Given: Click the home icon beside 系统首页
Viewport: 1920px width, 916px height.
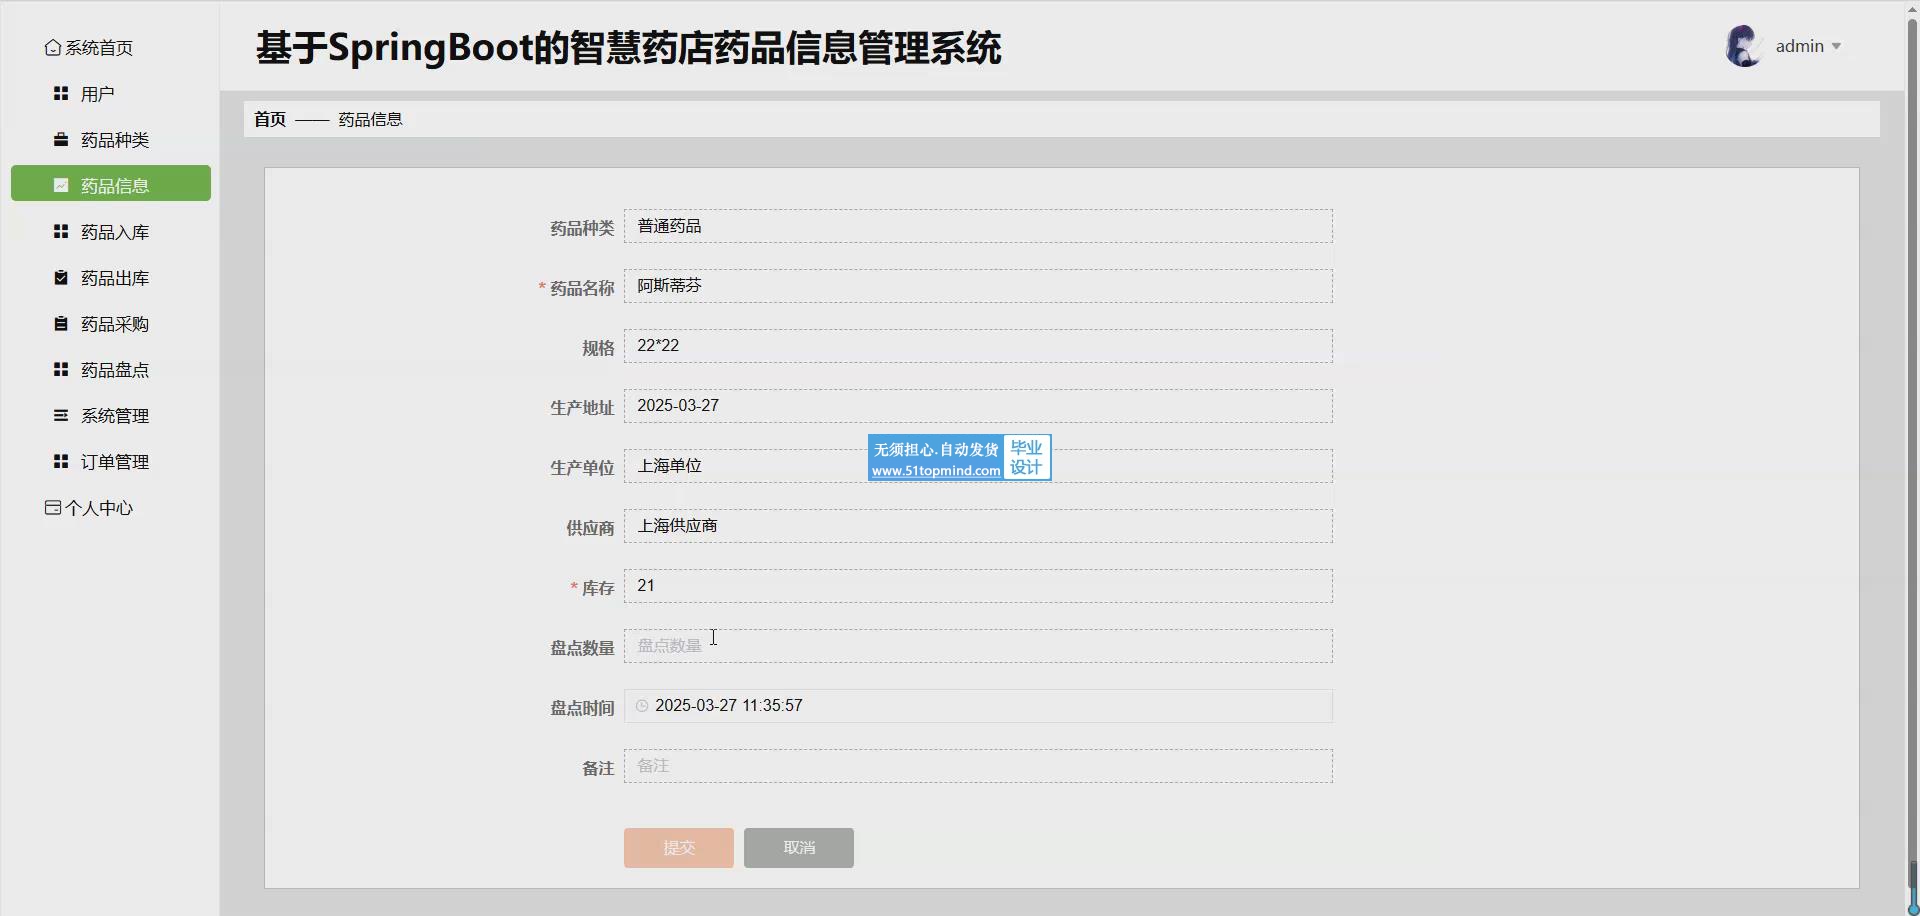Looking at the screenshot, I should 52,48.
